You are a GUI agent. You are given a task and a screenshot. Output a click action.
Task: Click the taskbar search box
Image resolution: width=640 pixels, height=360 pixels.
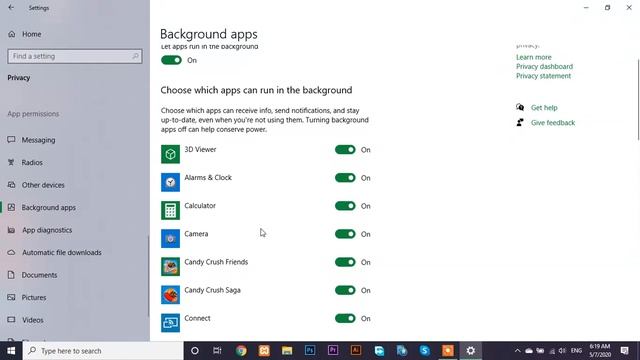[x=103, y=351]
